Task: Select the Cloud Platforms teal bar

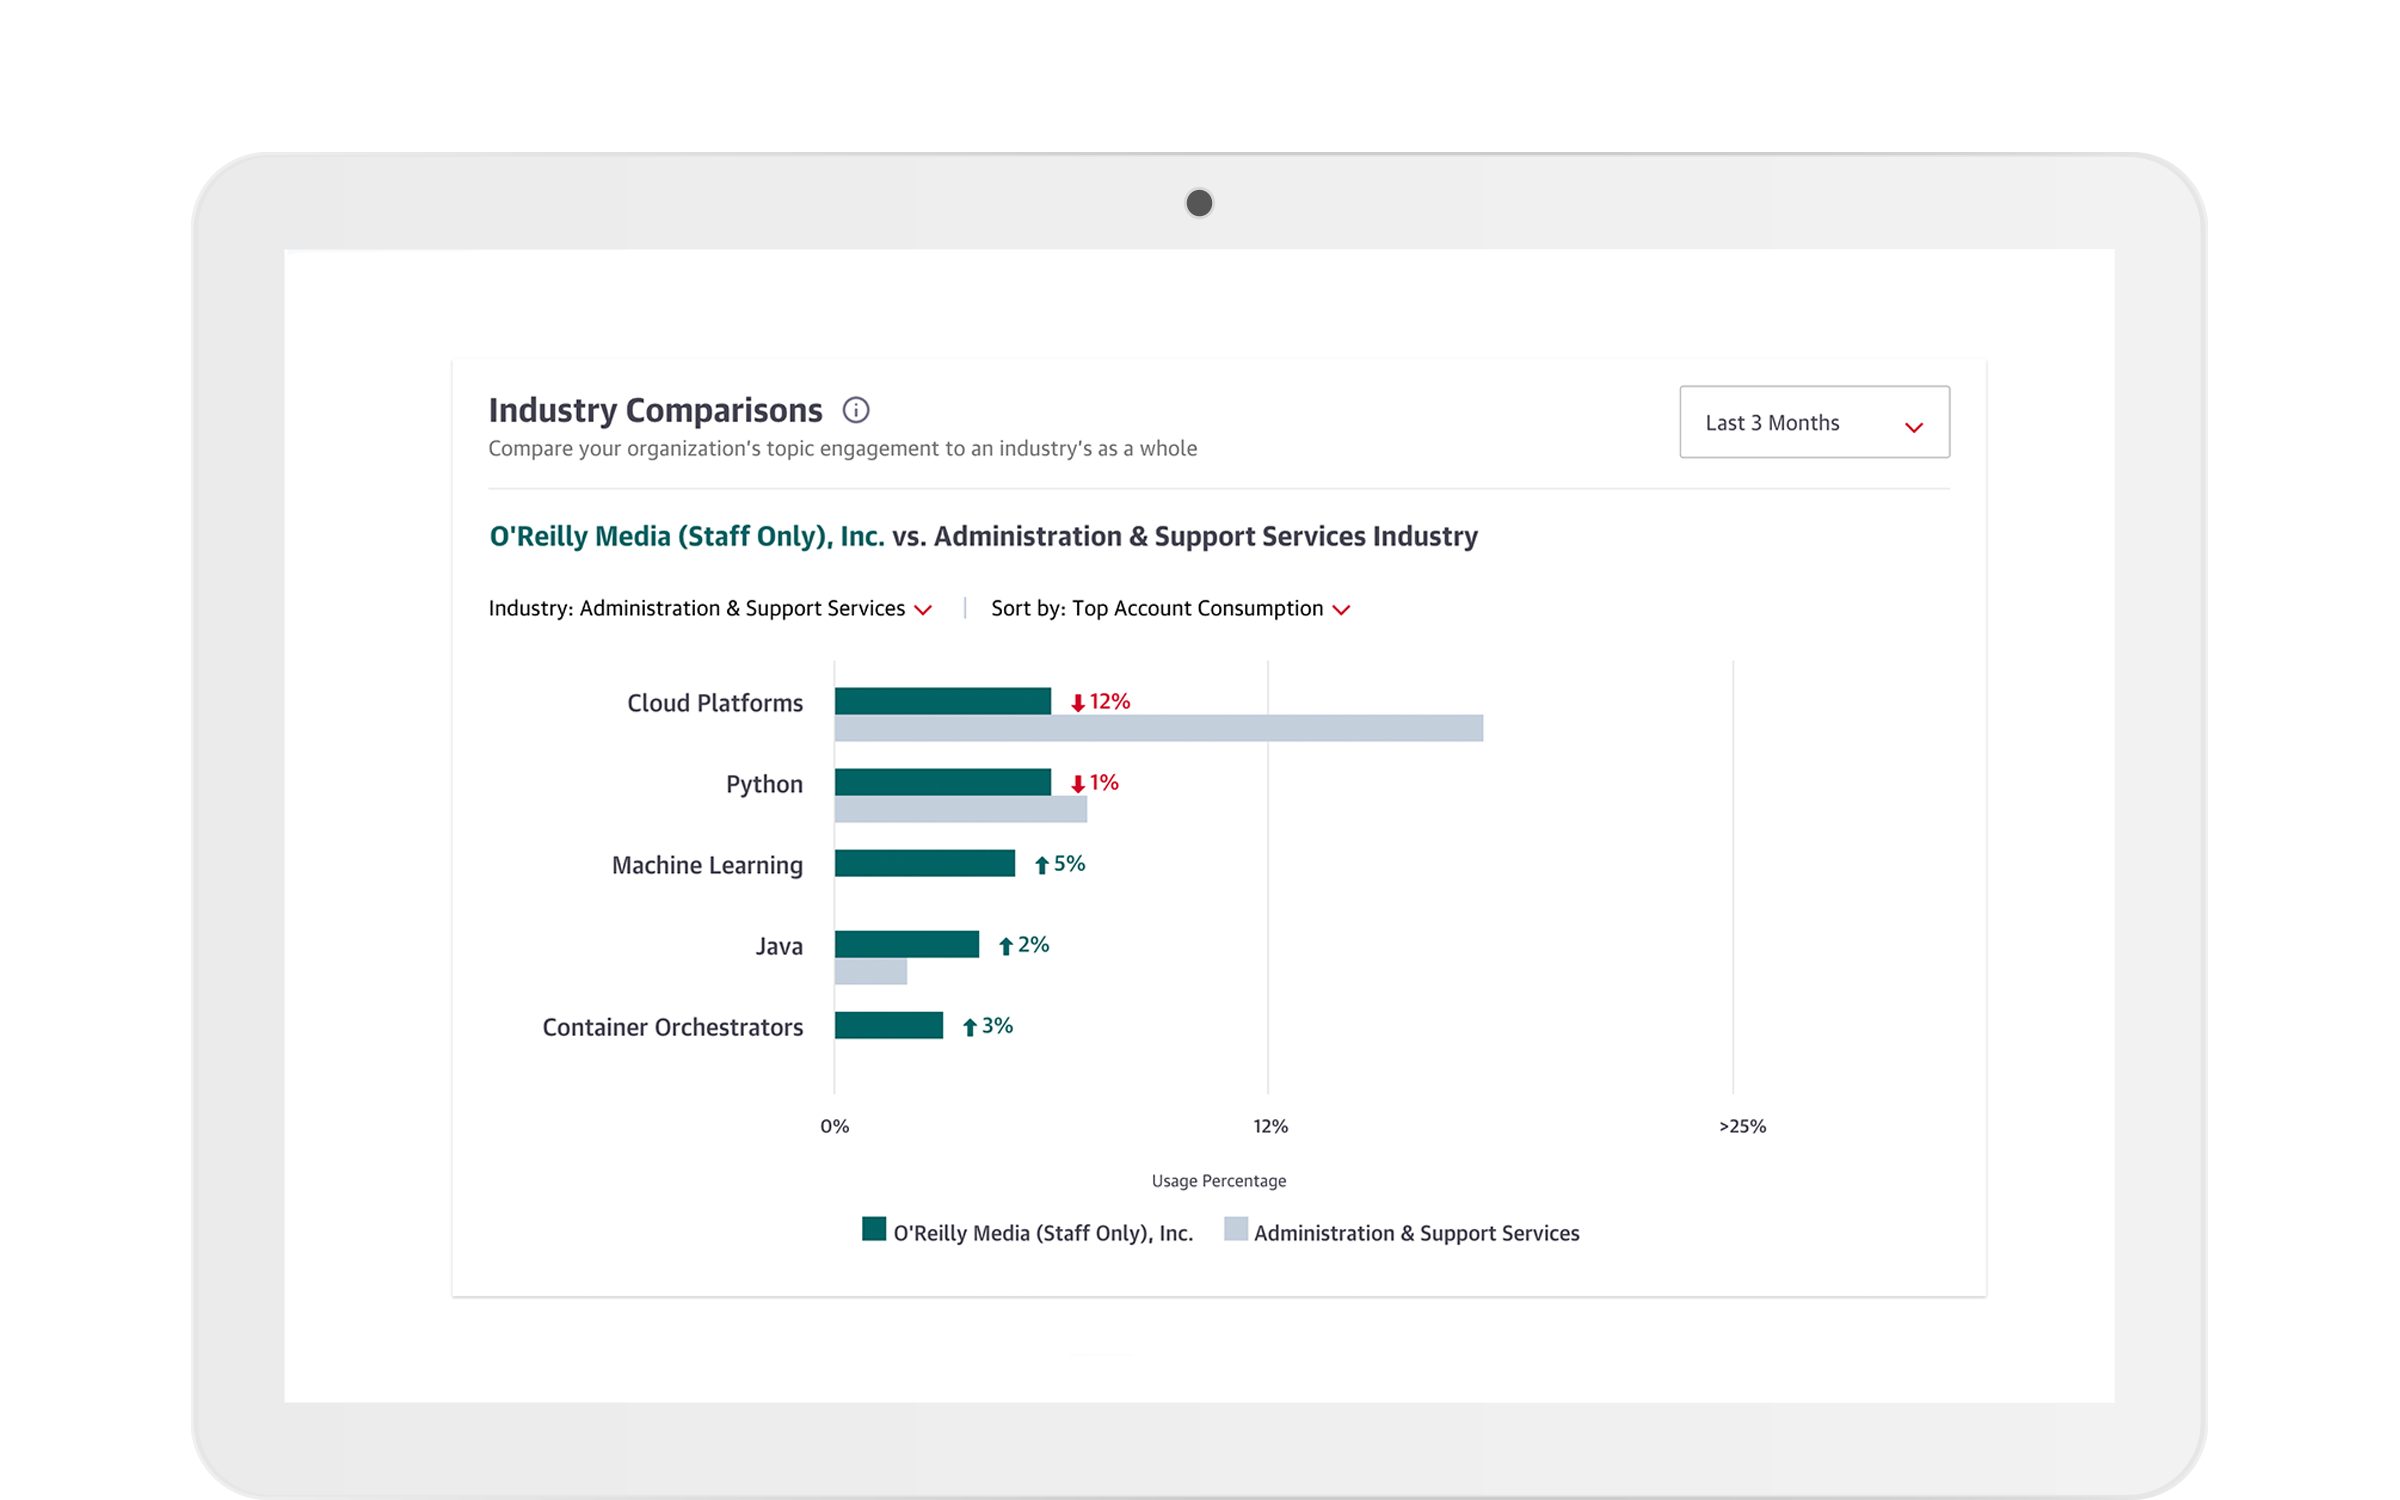Action: (x=943, y=701)
